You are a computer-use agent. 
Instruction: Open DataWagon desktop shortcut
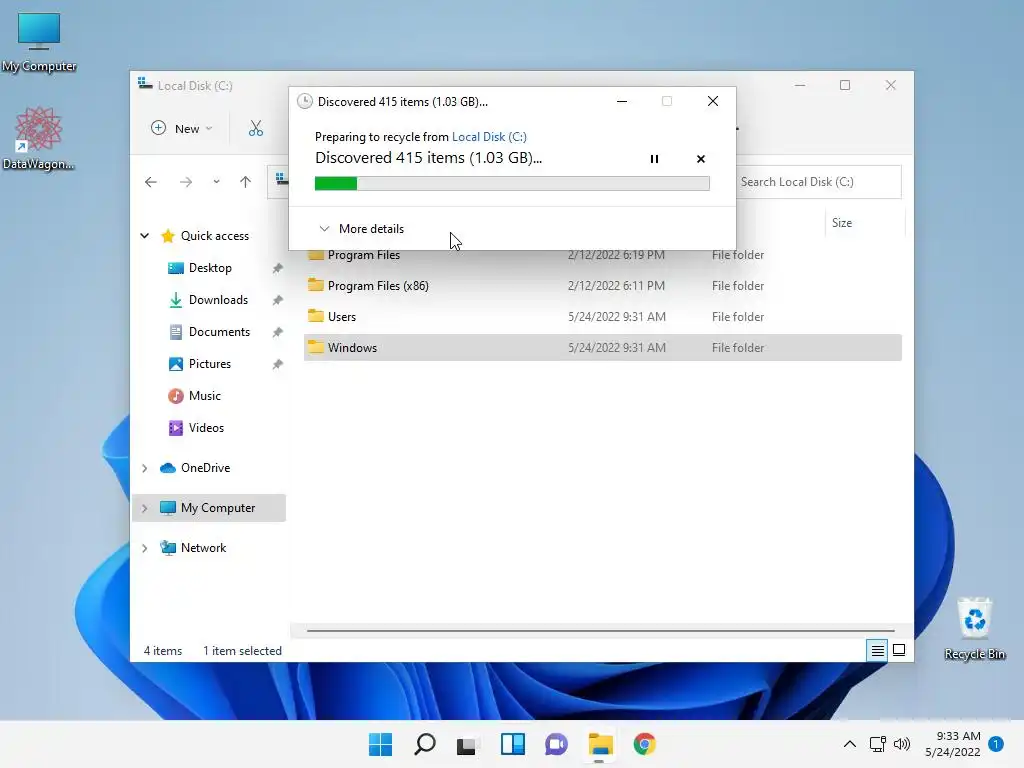[39, 138]
